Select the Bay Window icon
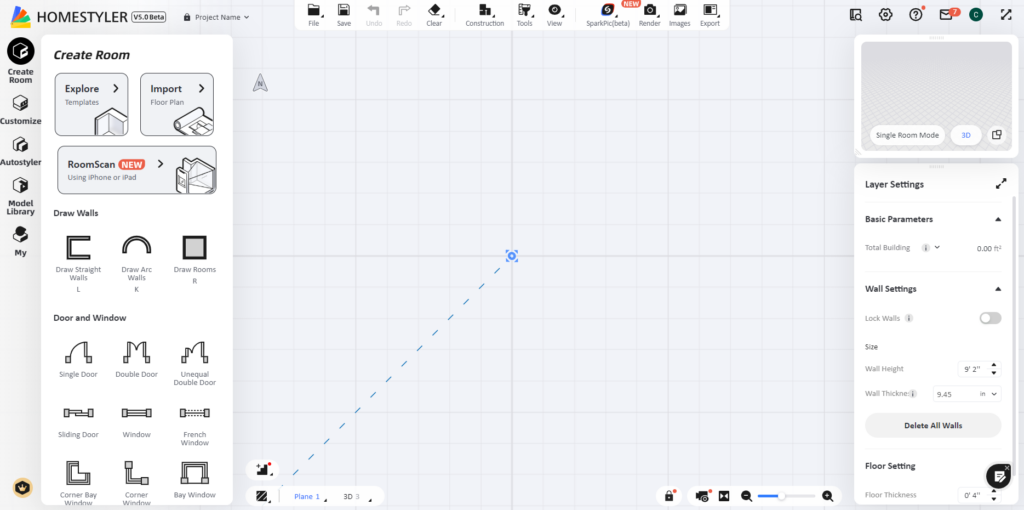Screen dimensions: 1024x510 tap(195, 473)
